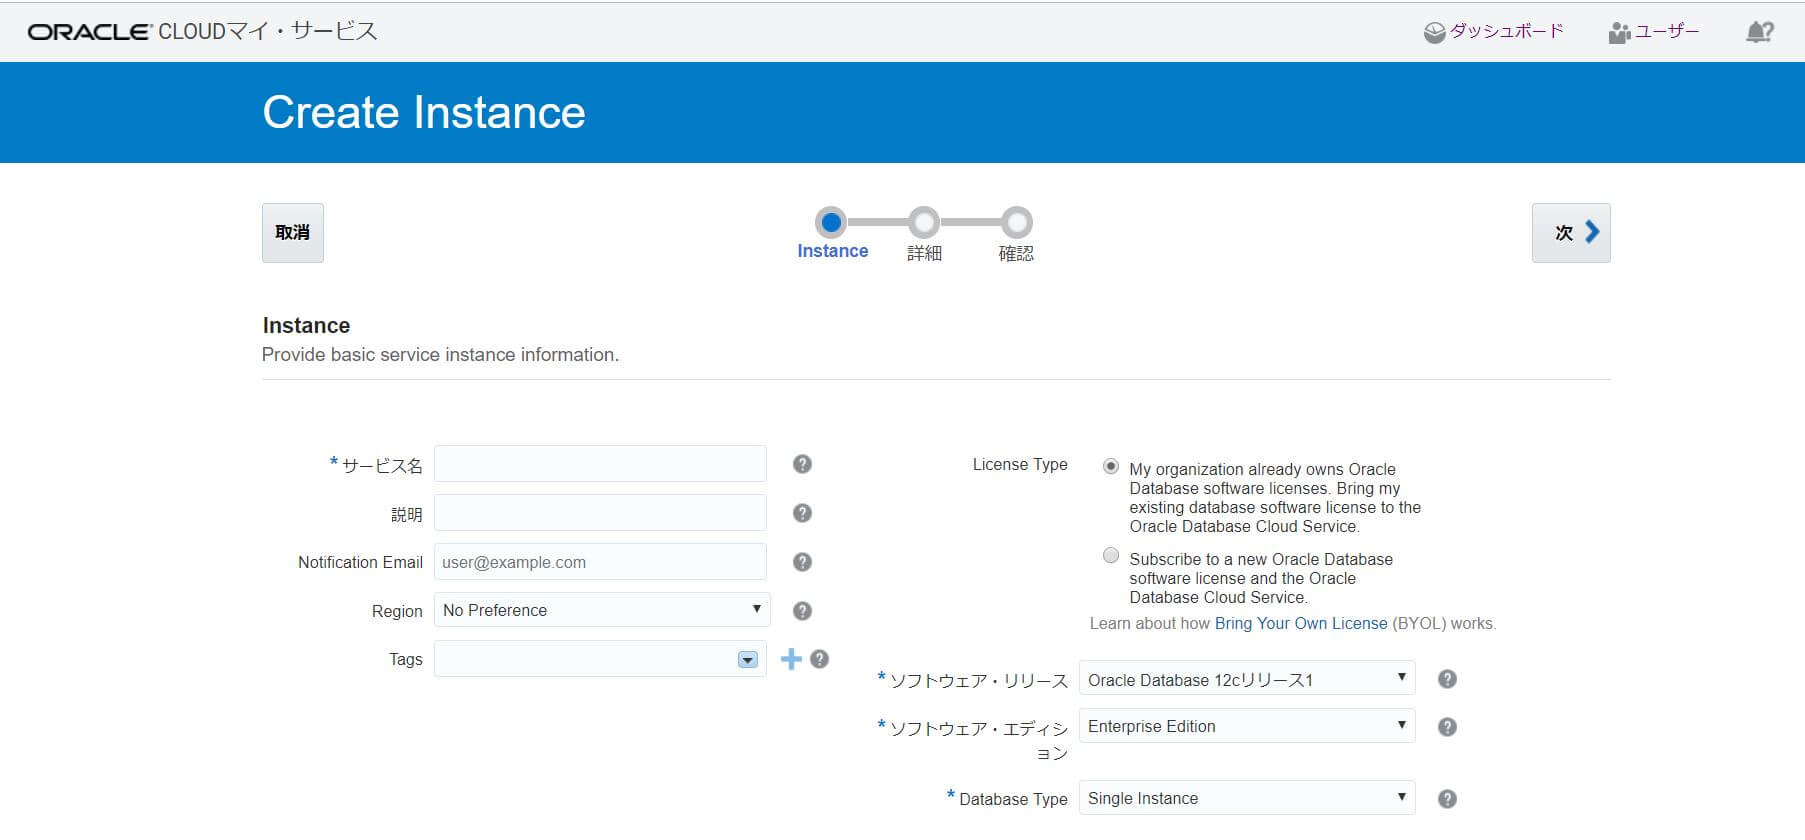This screenshot has height=840, width=1805.
Task: Open the ソフトウェア・リリース dropdown
Action: pyautogui.click(x=1247, y=679)
